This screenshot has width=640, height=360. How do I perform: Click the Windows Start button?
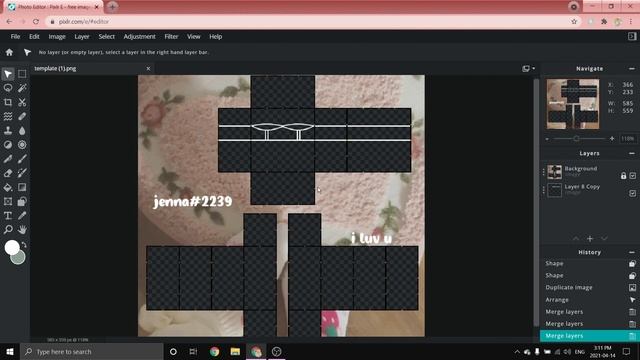10,351
